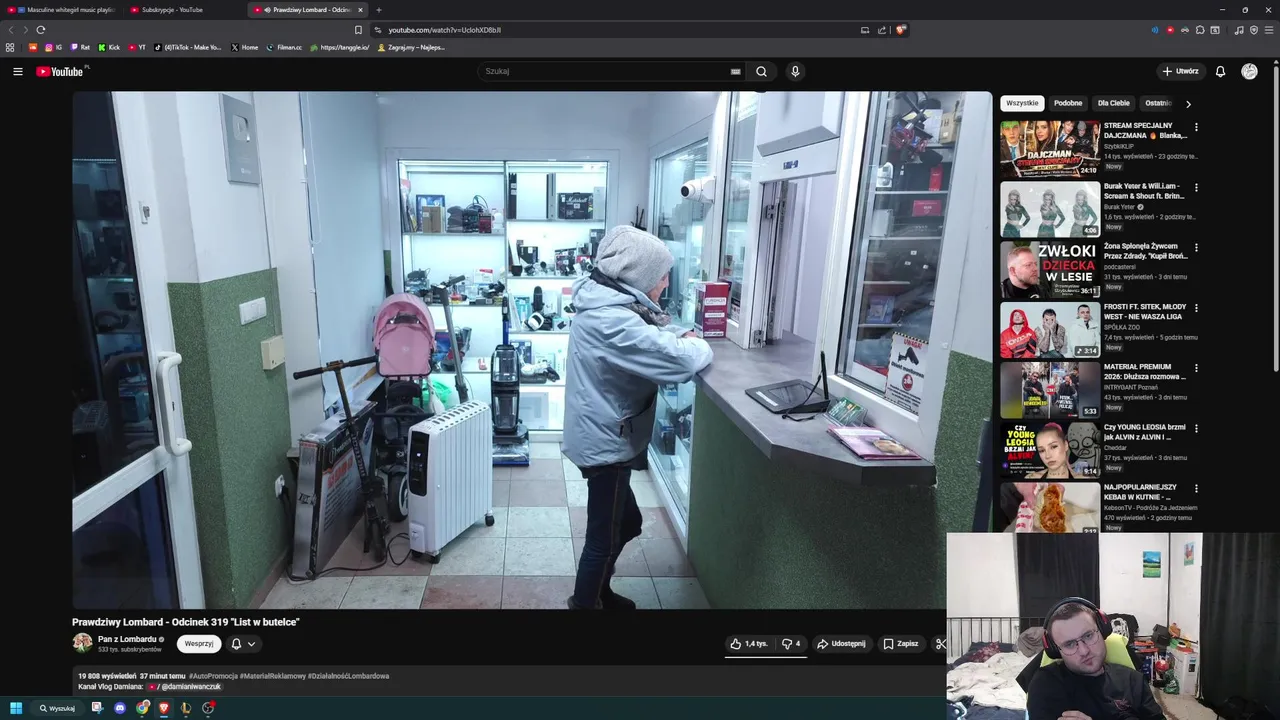Open Chrome from the taskbar
This screenshot has width=1280, height=720.
[x=143, y=708]
